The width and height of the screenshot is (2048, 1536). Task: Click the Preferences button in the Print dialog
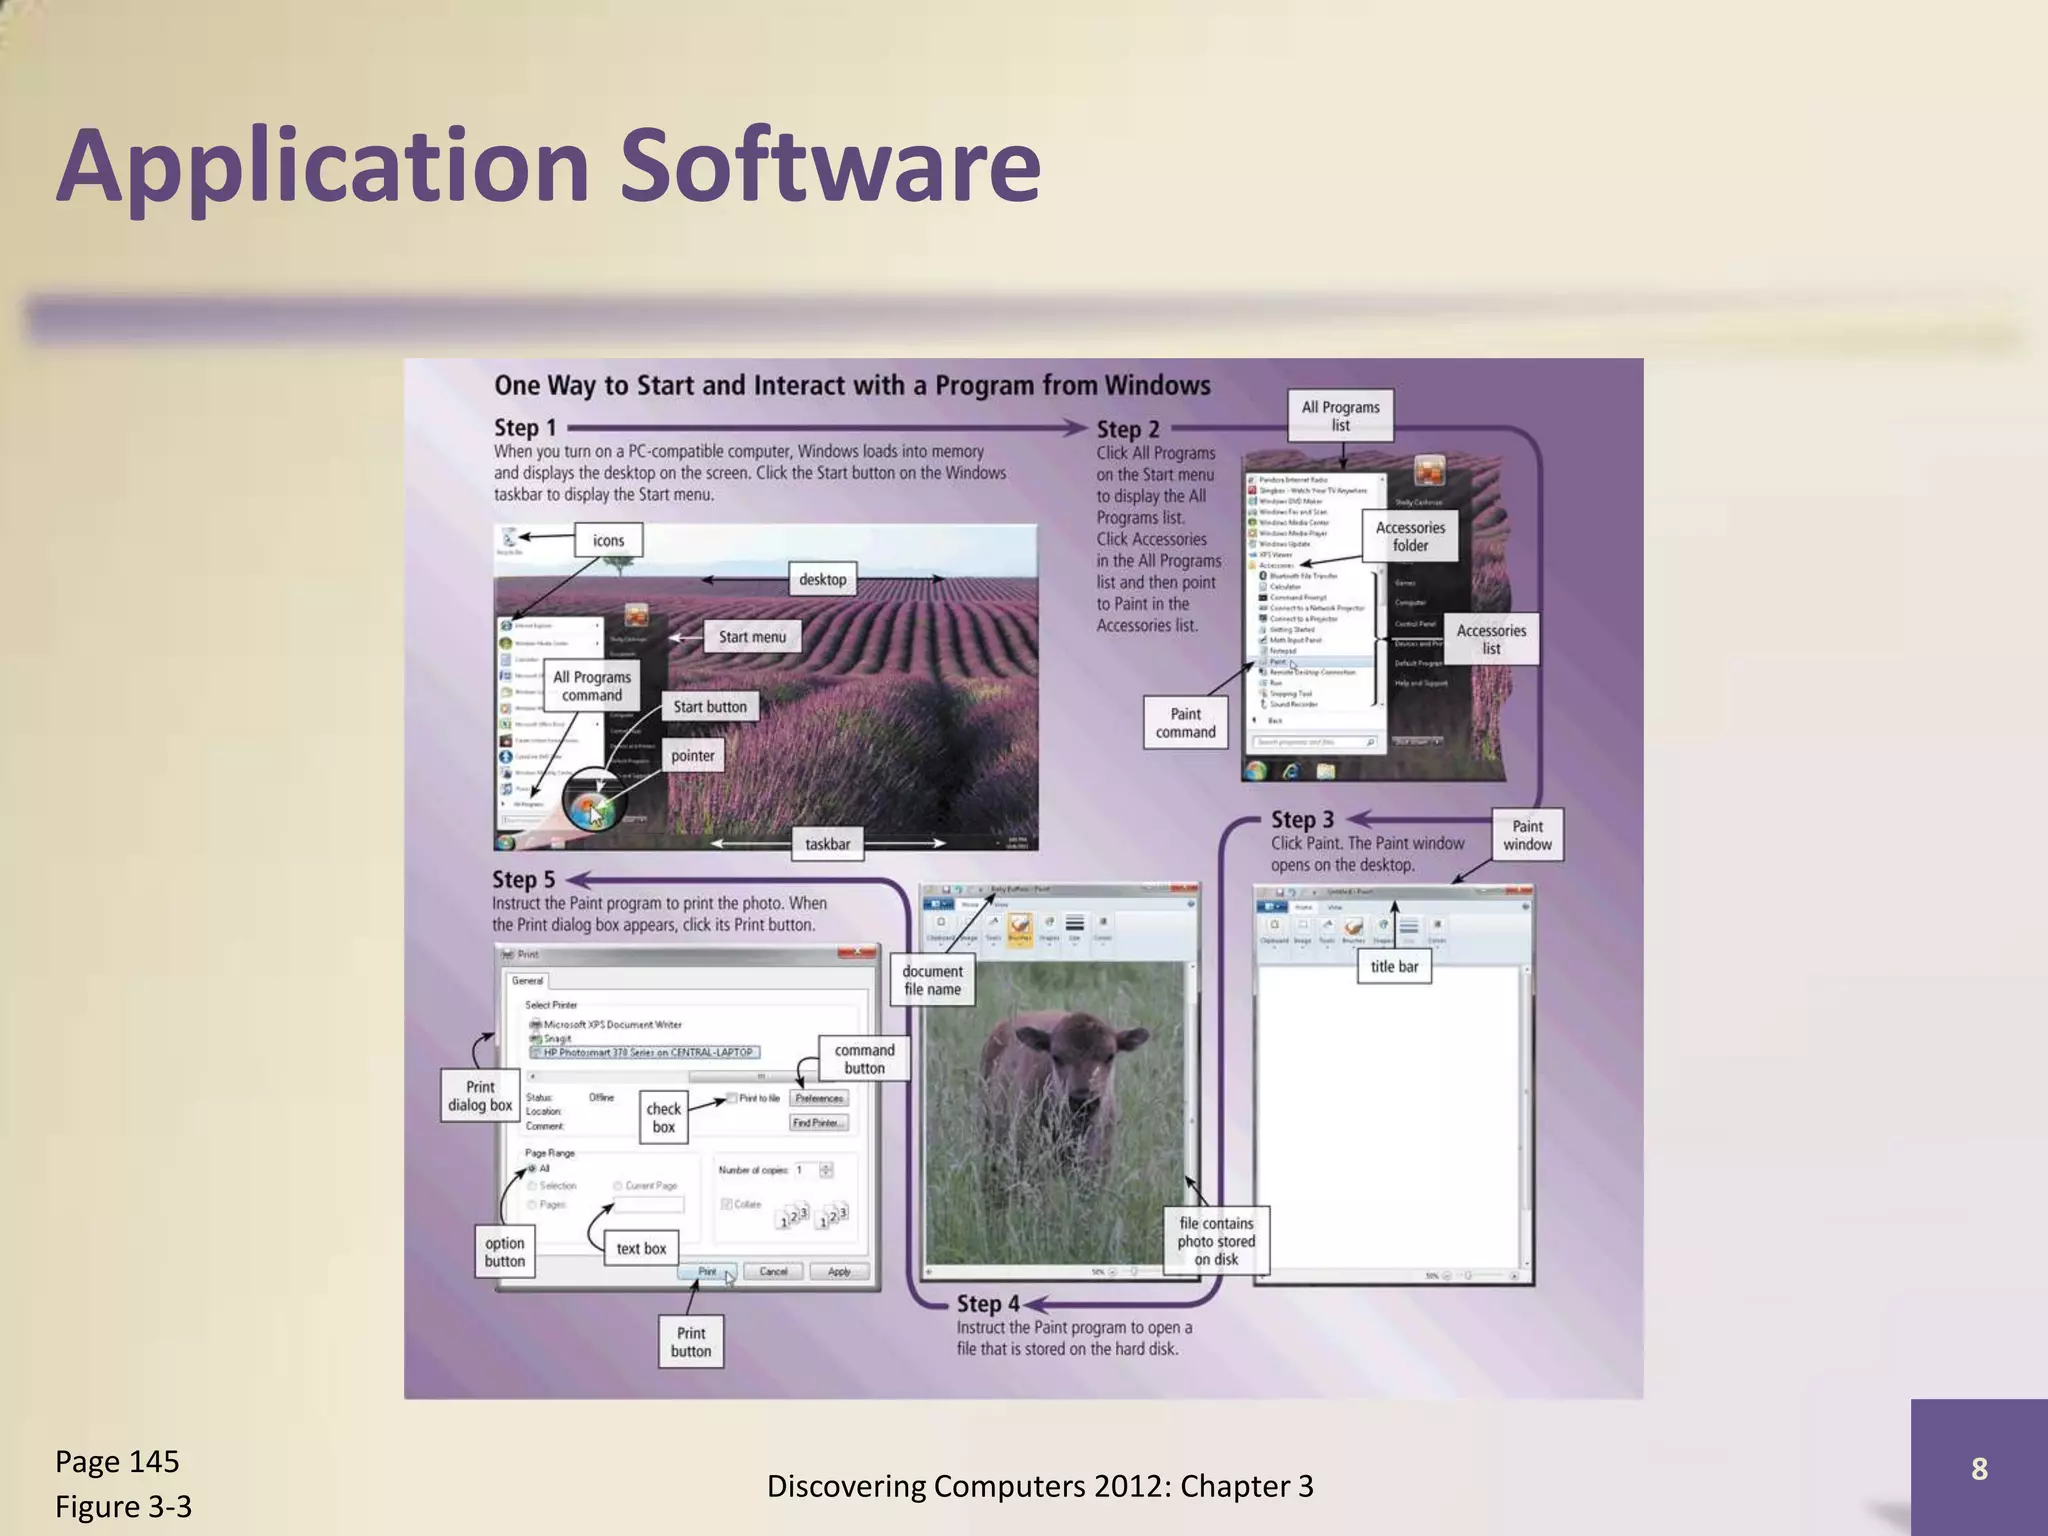(x=819, y=1098)
